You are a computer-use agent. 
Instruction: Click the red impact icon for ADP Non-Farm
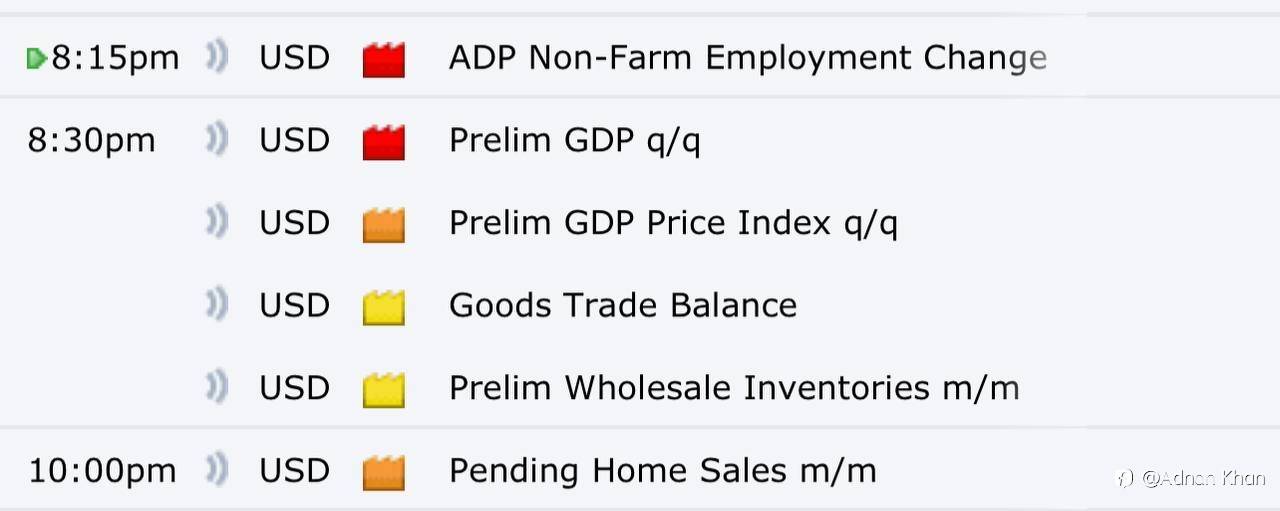click(x=384, y=59)
